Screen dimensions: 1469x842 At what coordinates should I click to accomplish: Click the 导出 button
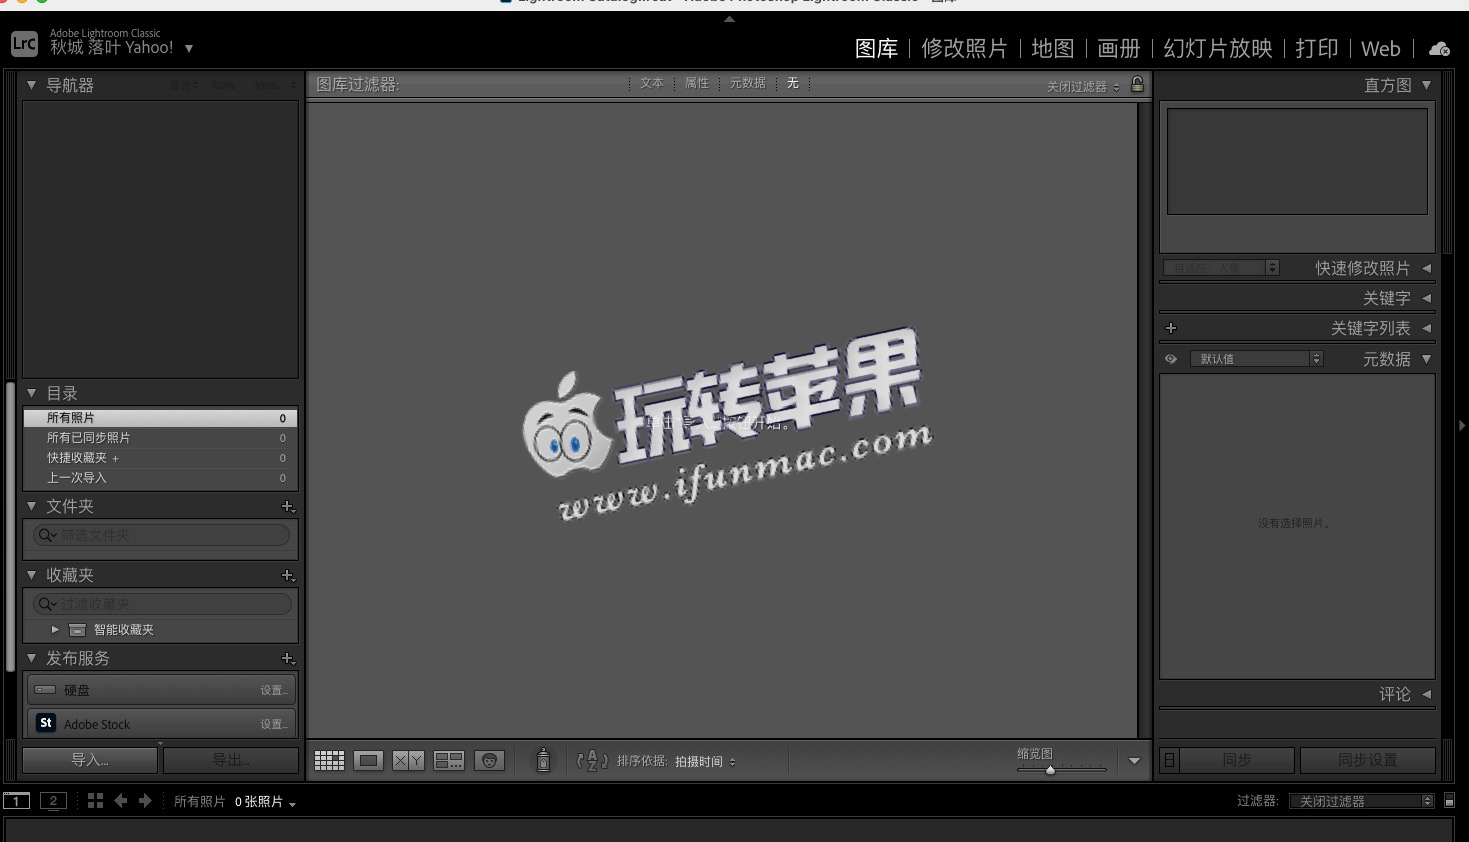231,760
